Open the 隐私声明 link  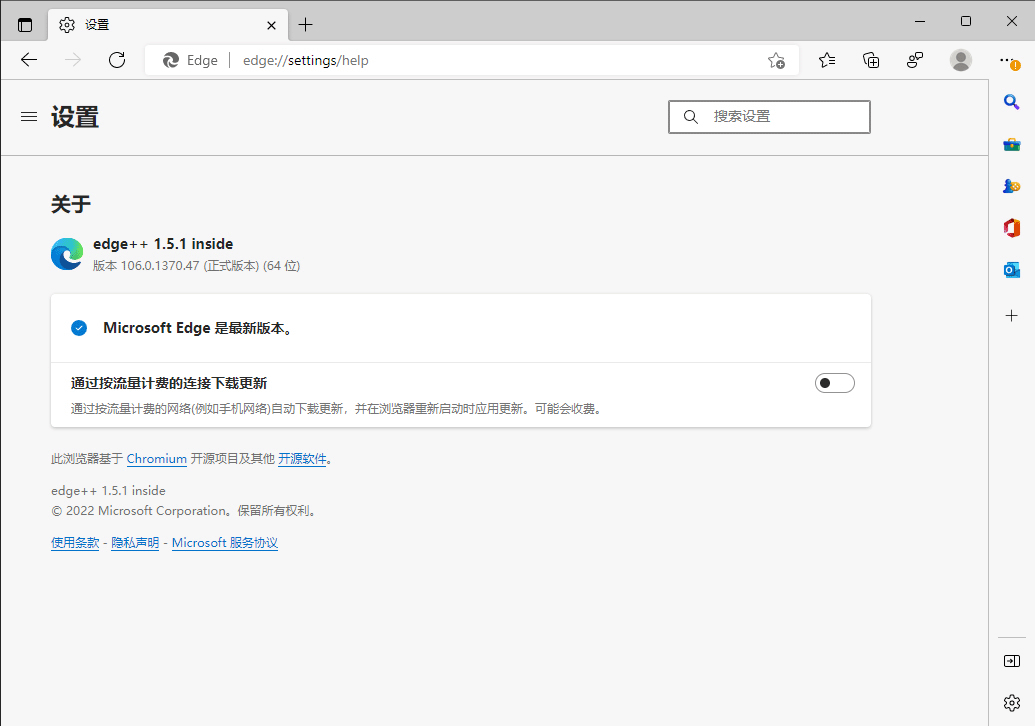[x=135, y=543]
